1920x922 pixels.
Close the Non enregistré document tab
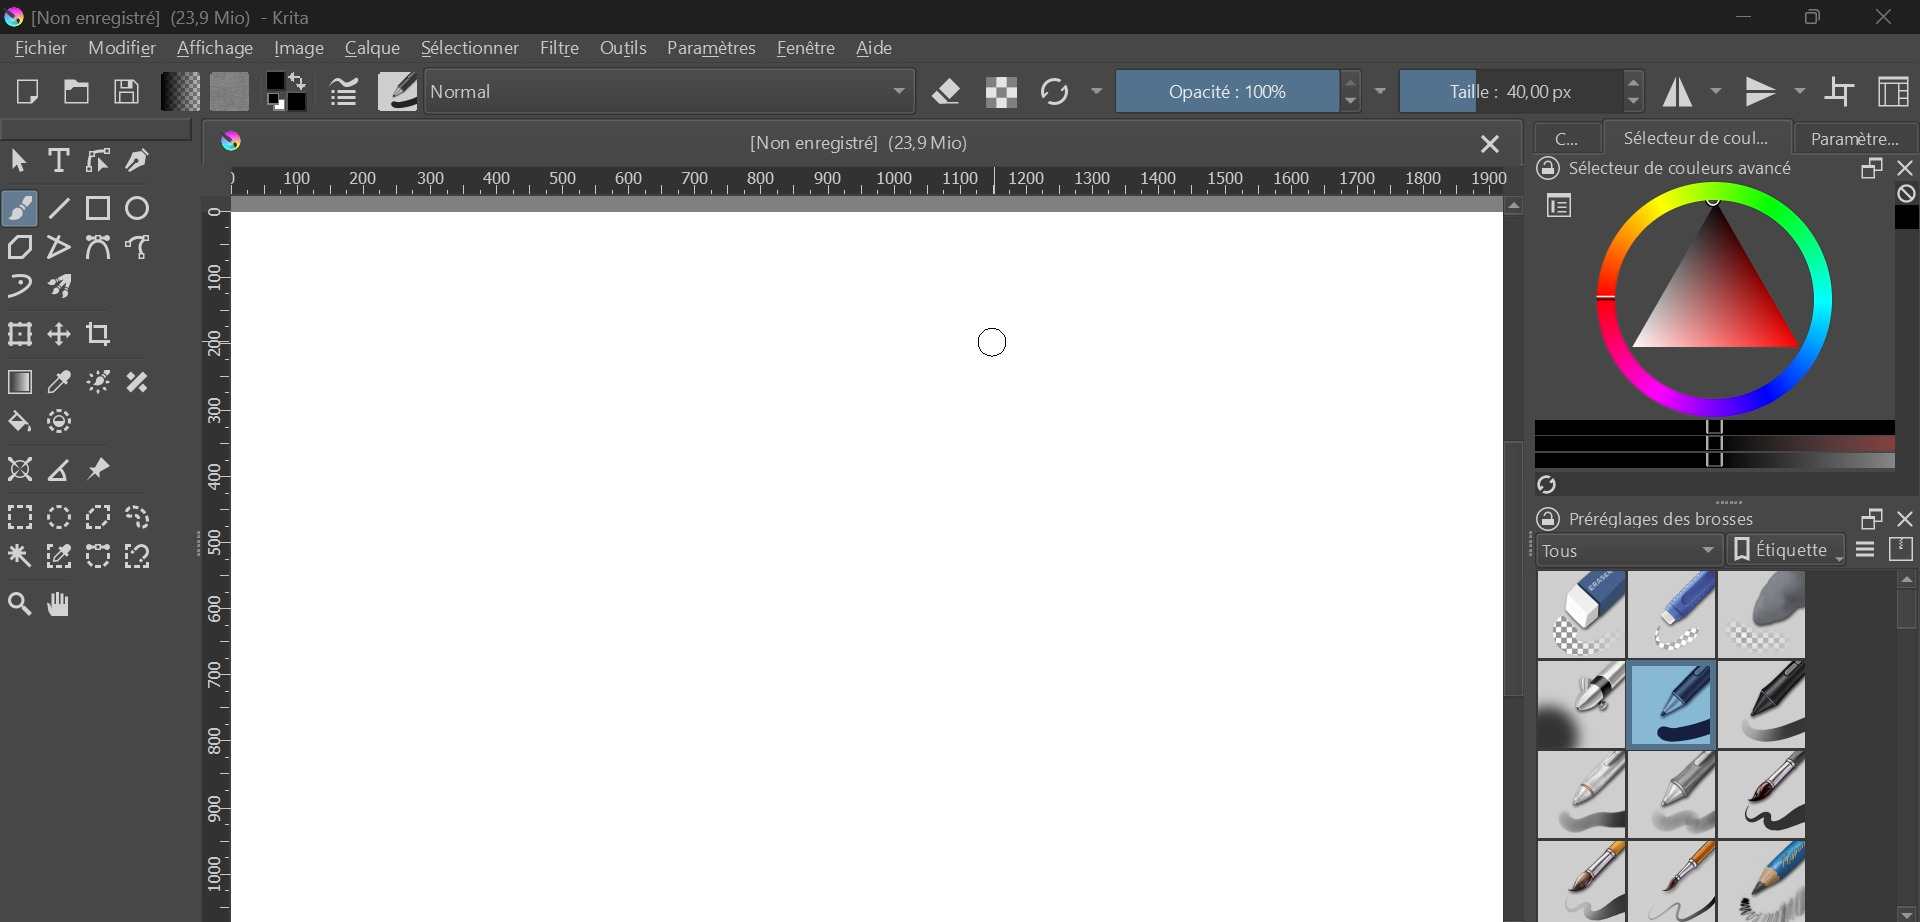[1490, 144]
